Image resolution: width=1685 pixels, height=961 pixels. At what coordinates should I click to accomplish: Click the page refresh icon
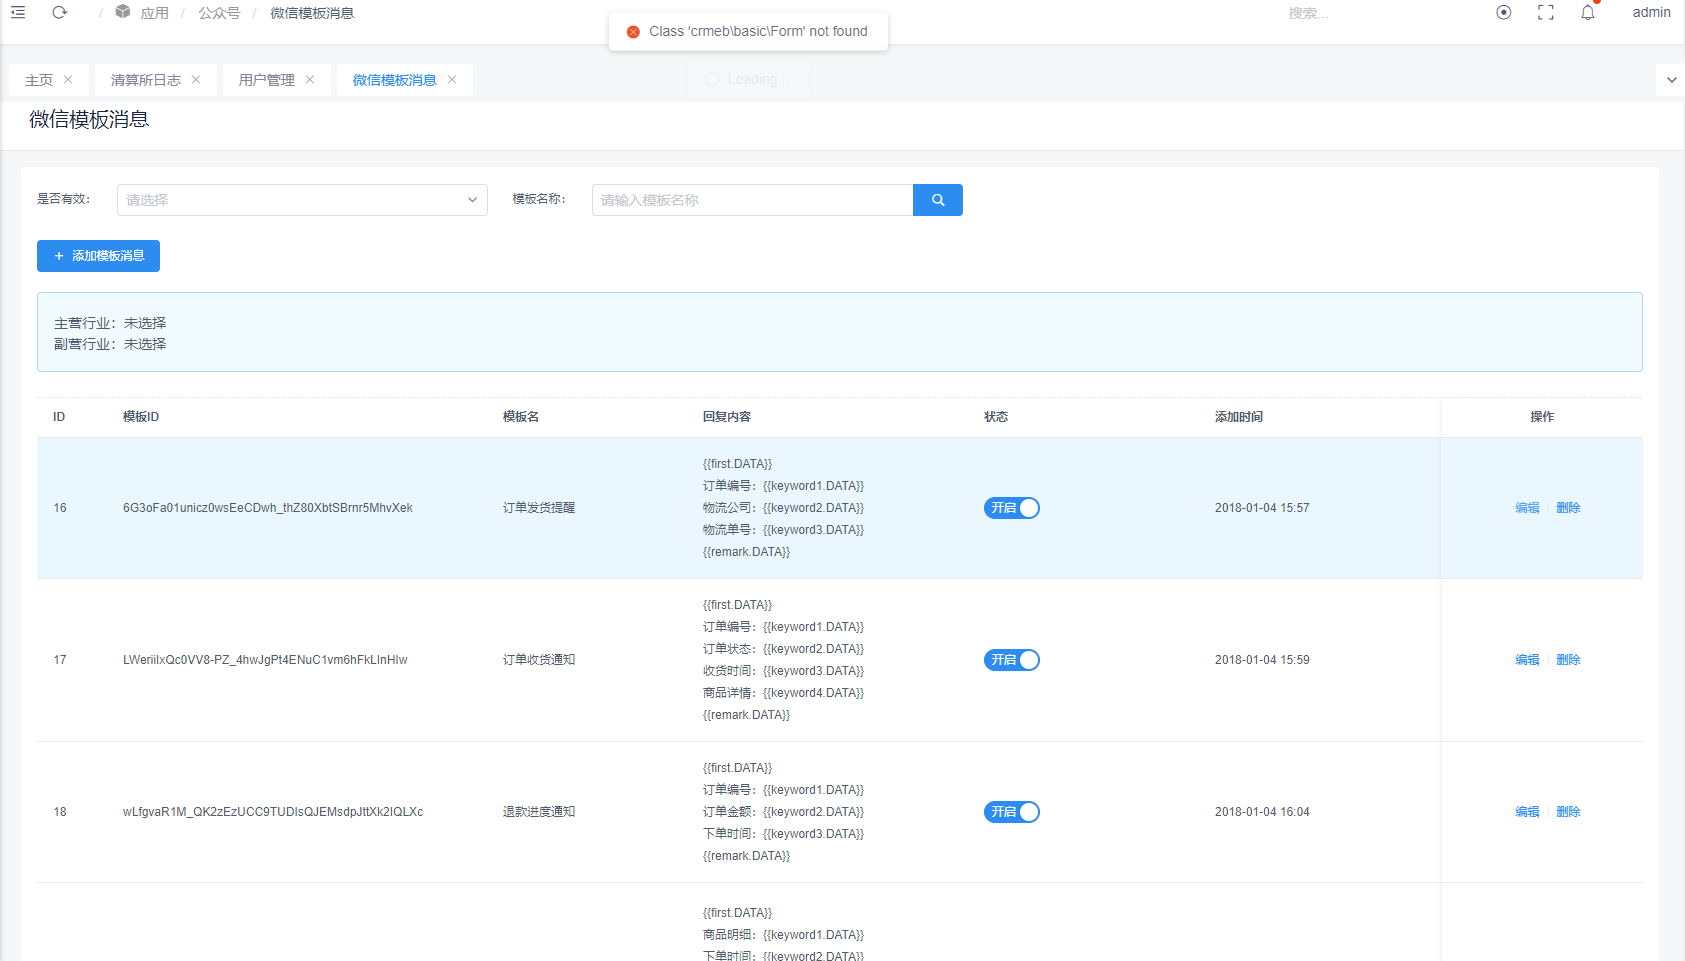[x=60, y=13]
